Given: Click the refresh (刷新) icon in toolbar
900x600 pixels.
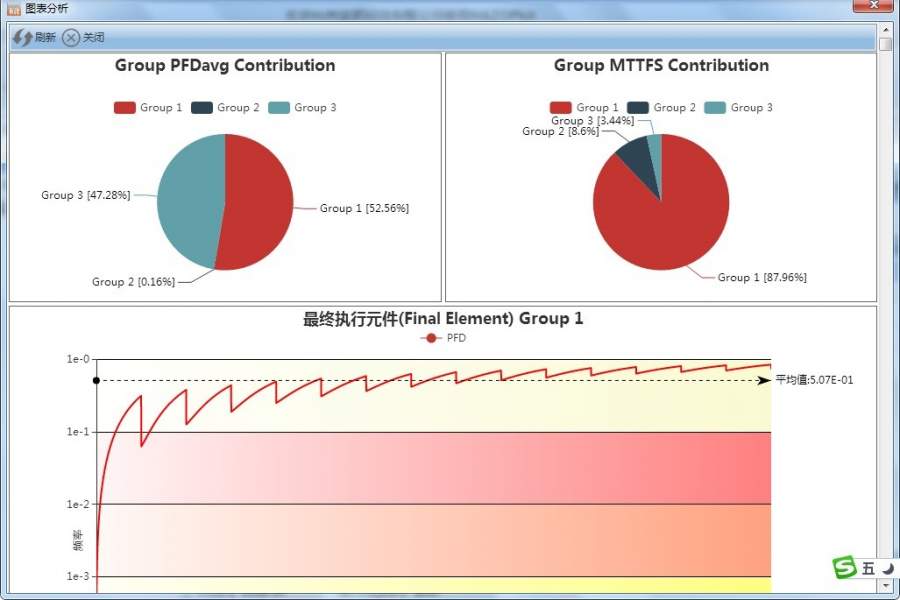Looking at the screenshot, I should point(22,38).
